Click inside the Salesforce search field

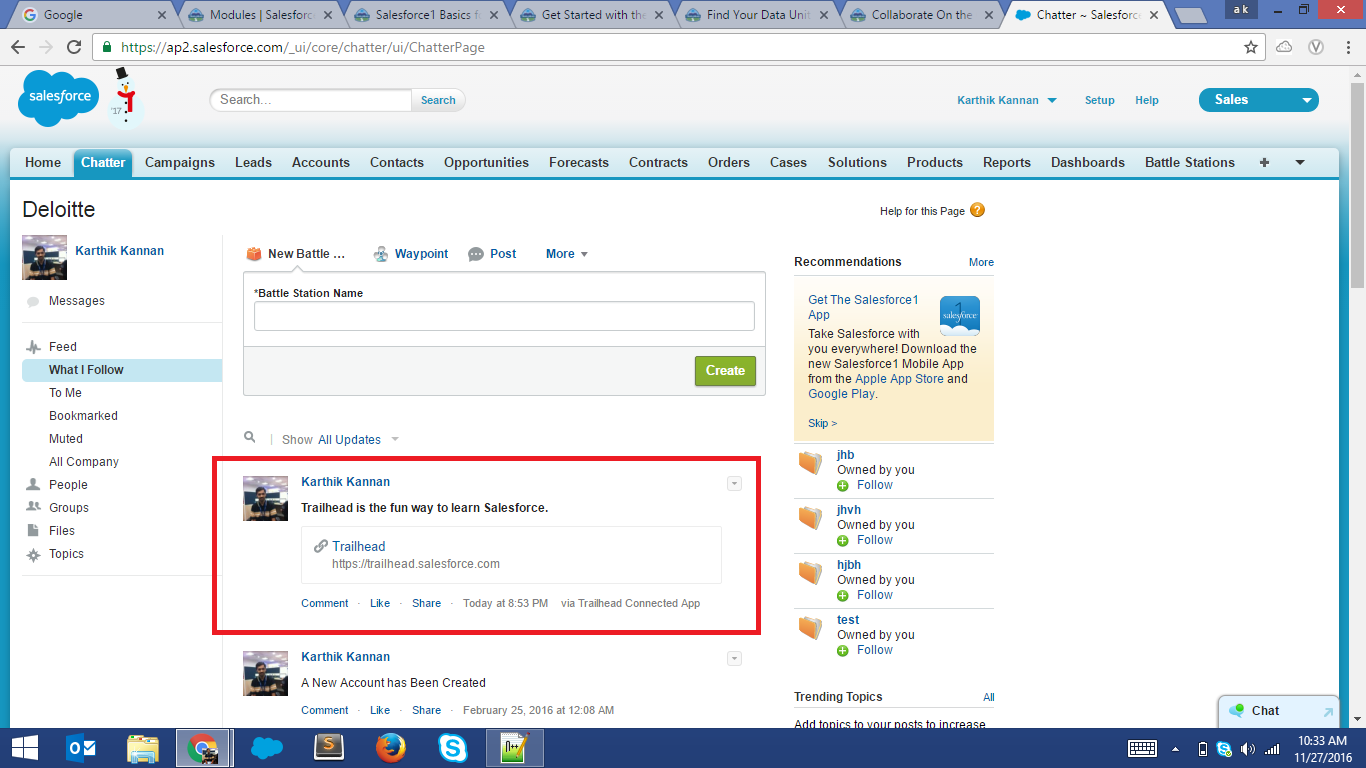(310, 100)
